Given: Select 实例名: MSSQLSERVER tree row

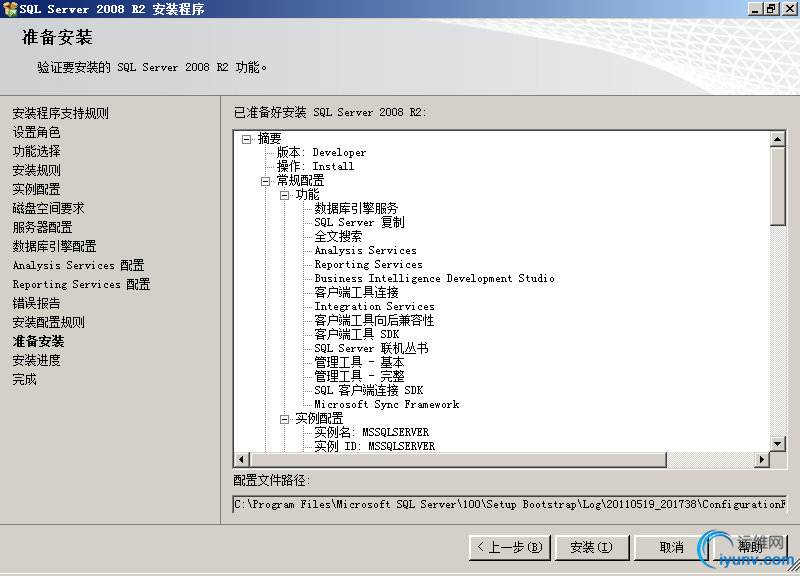Looking at the screenshot, I should pyautogui.click(x=372, y=433).
